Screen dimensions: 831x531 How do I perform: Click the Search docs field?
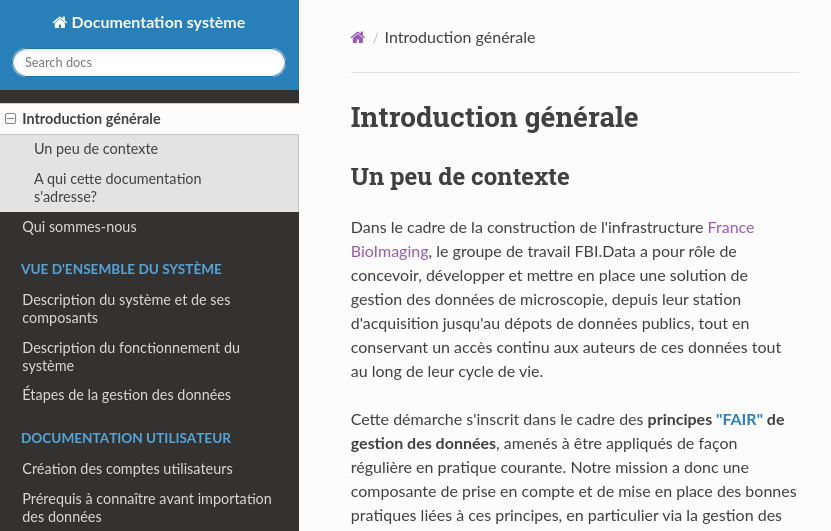149,63
